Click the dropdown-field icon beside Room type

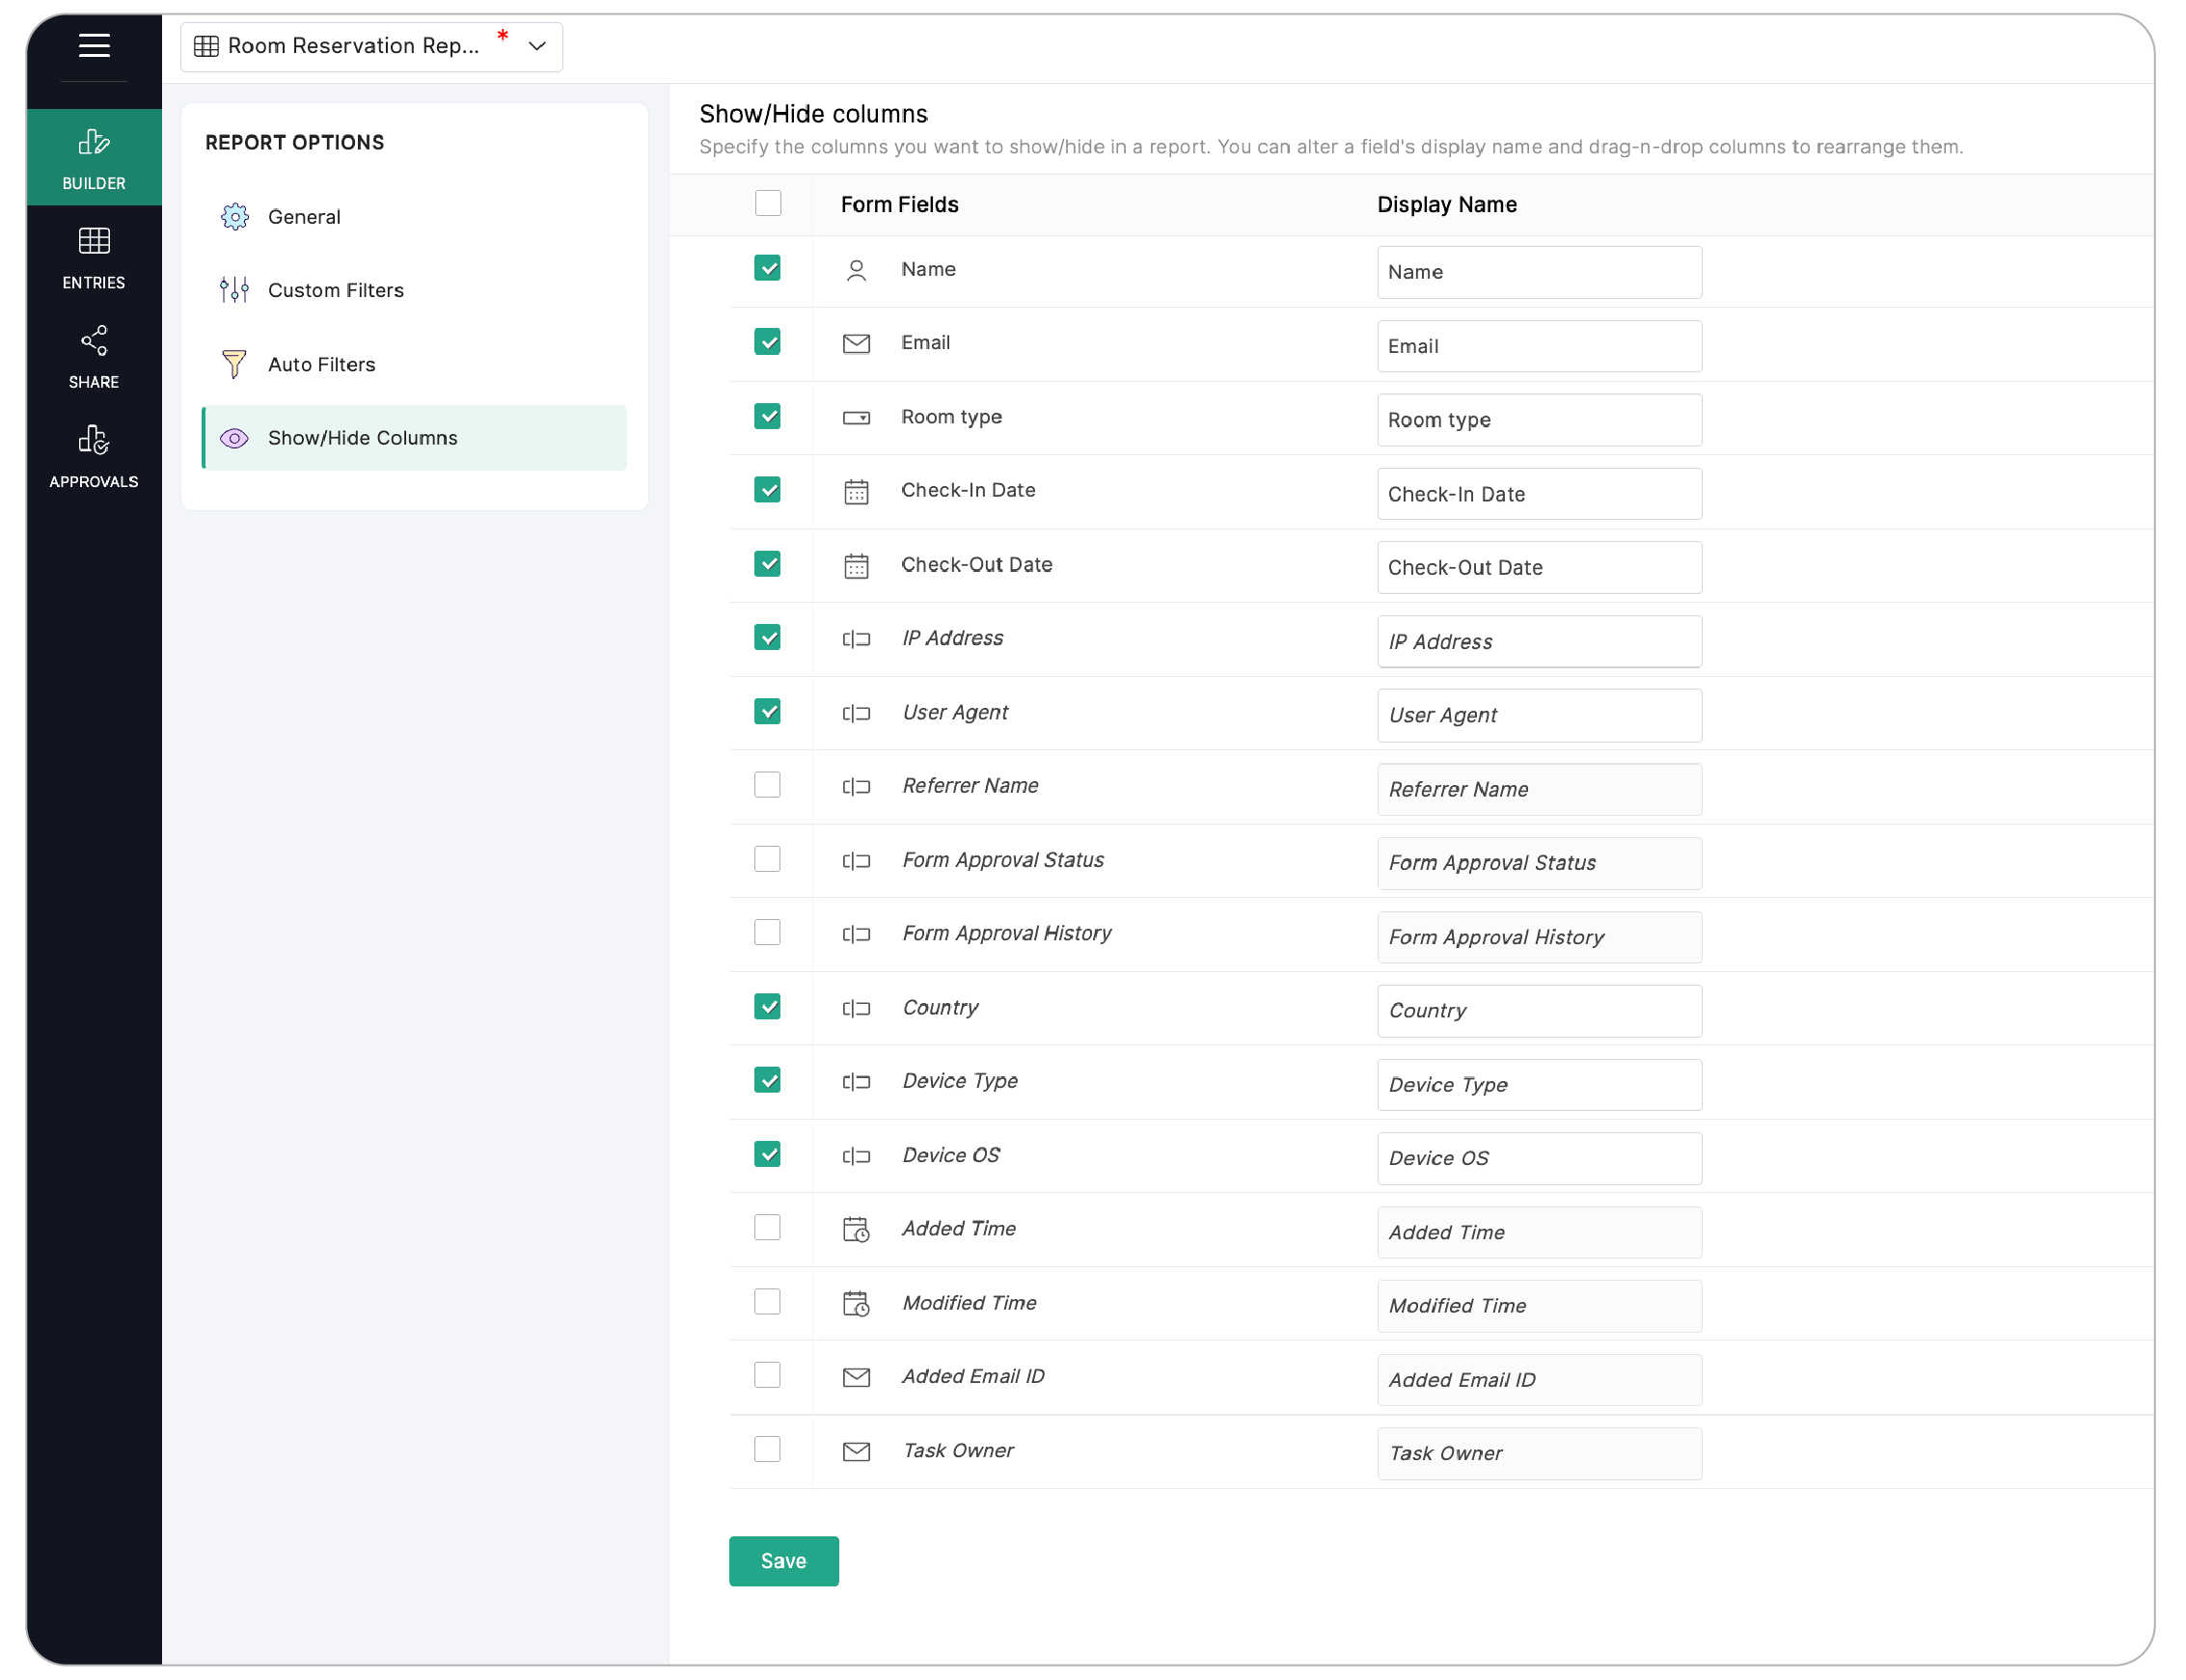(x=857, y=418)
